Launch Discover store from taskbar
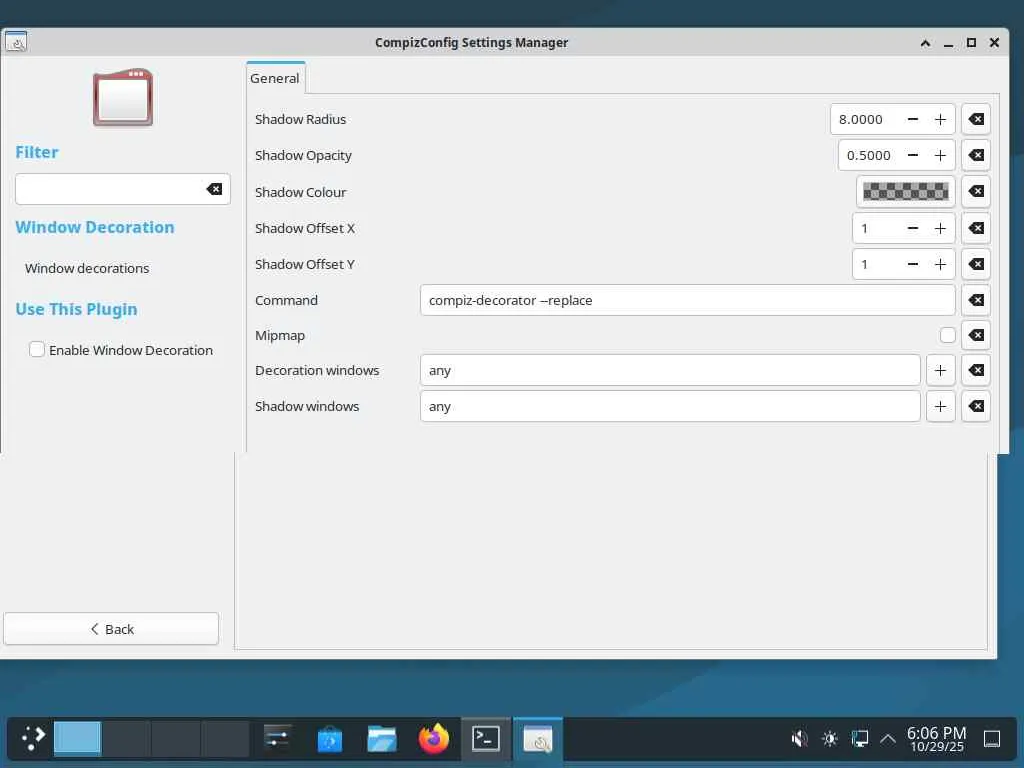The image size is (1024, 768). pyautogui.click(x=330, y=739)
